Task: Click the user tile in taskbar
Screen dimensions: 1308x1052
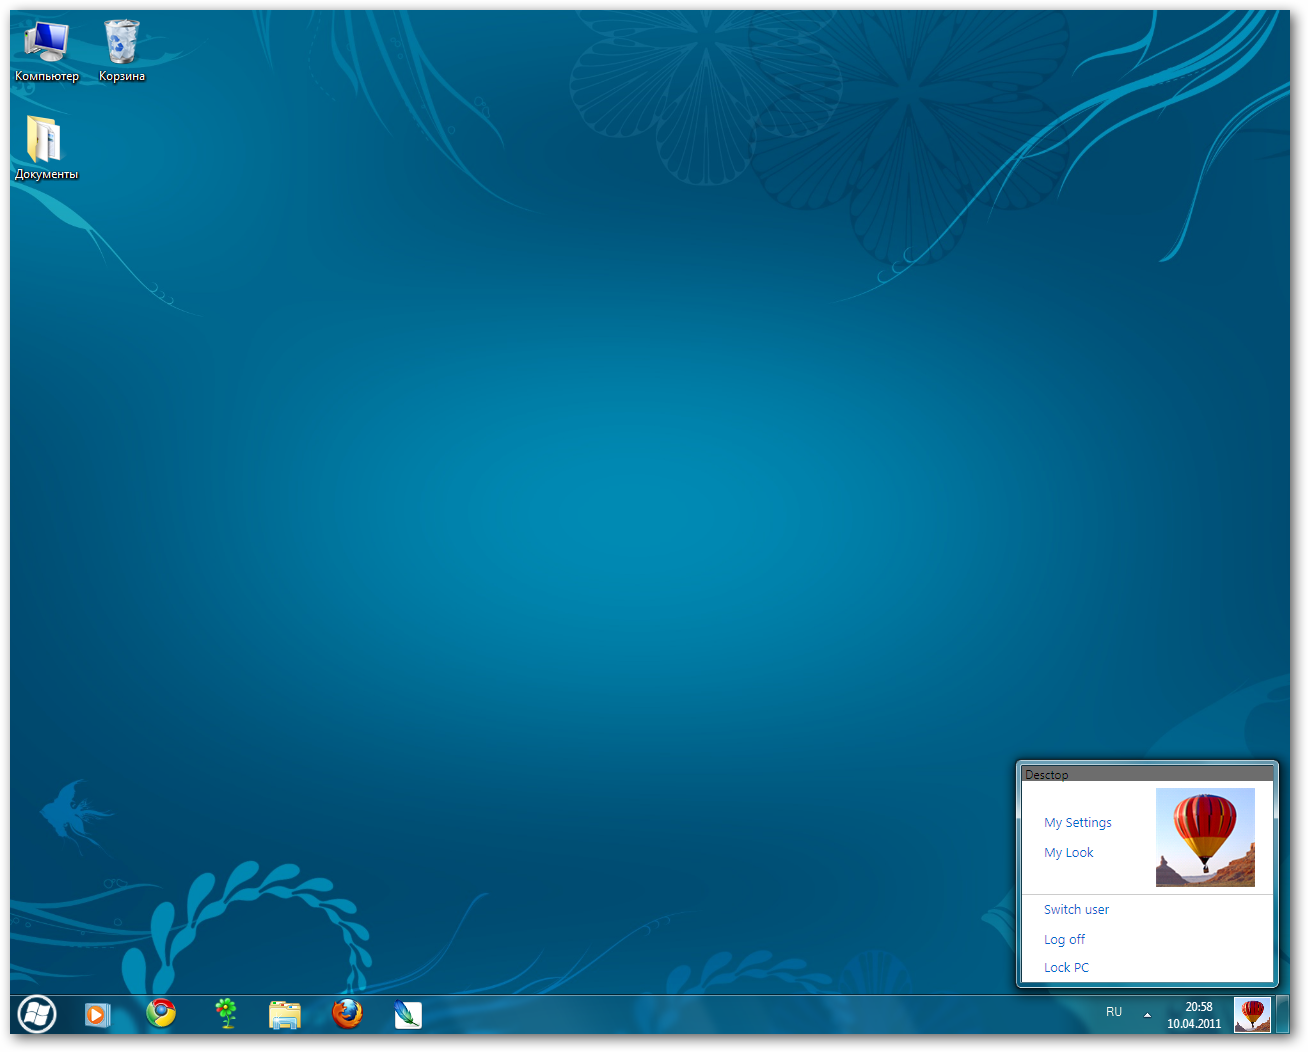Action: pyautogui.click(x=1252, y=1014)
